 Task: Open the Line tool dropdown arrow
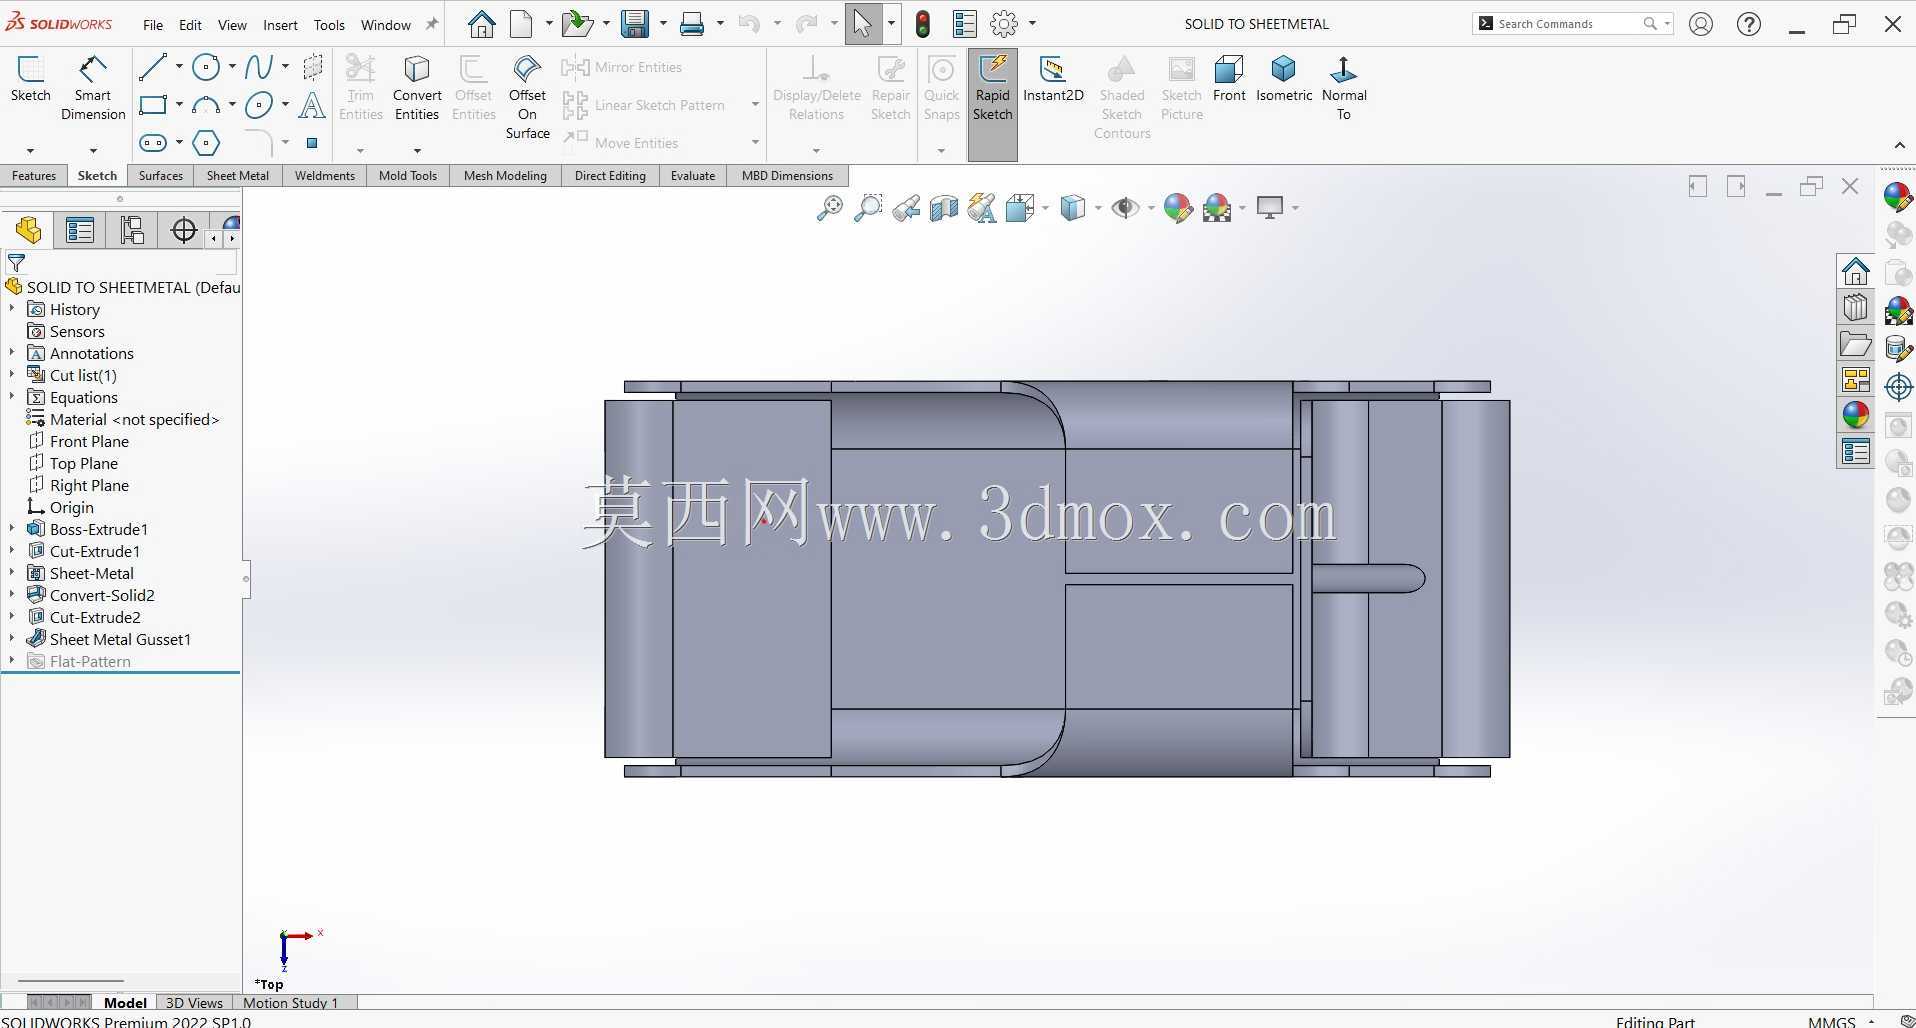point(179,67)
